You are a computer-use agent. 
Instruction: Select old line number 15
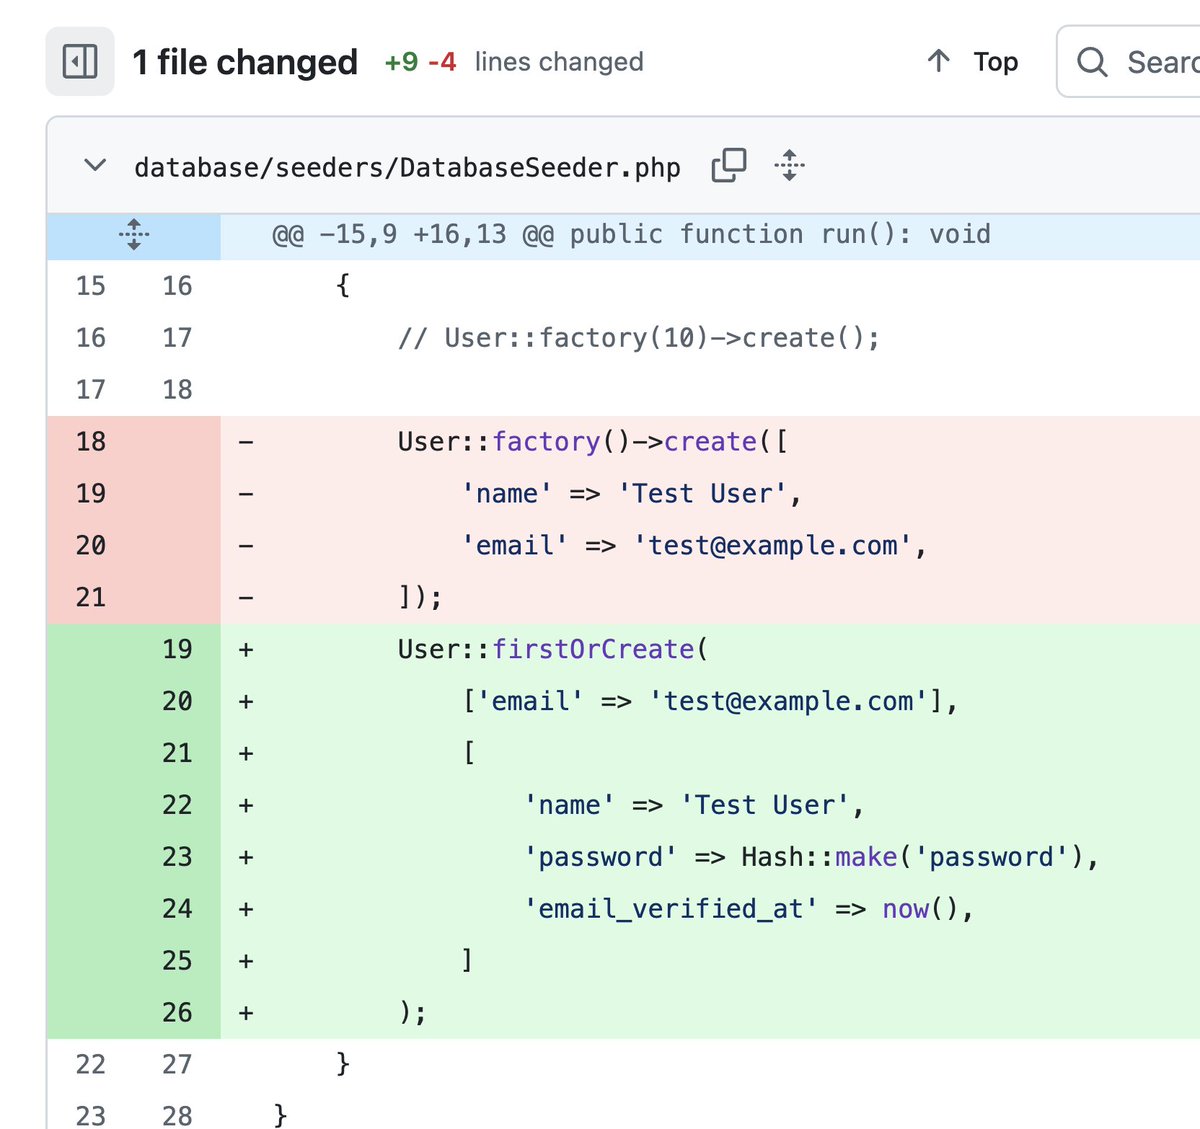90,286
